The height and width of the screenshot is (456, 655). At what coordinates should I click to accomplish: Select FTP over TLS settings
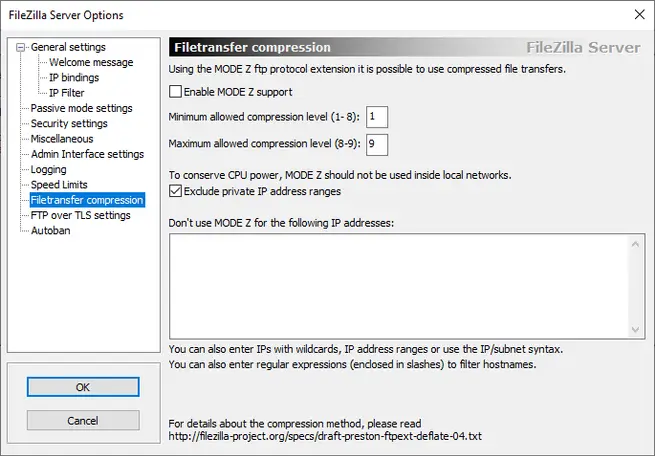click(80, 215)
